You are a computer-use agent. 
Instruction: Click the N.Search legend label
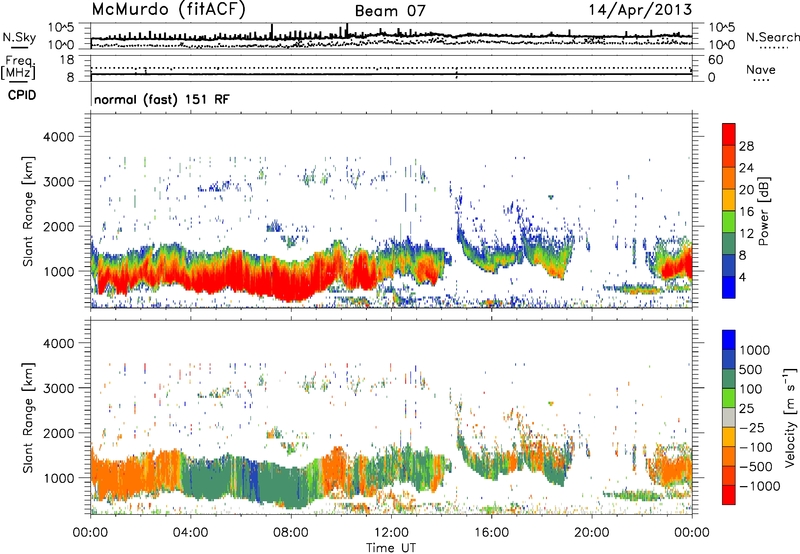pos(772,37)
